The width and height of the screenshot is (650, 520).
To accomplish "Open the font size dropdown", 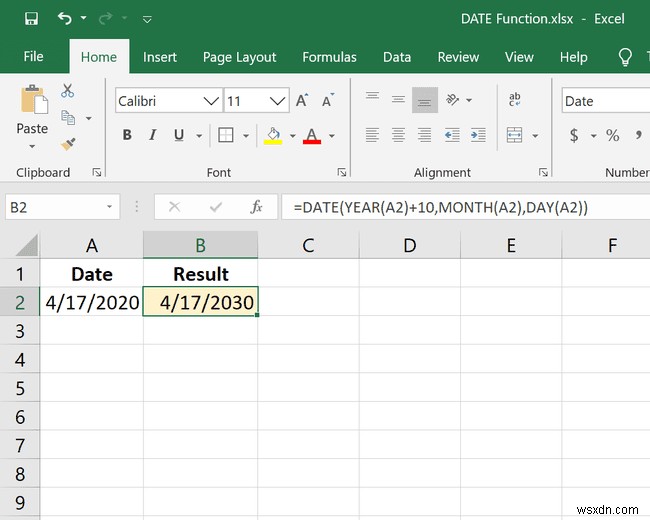I will pyautogui.click(x=277, y=101).
